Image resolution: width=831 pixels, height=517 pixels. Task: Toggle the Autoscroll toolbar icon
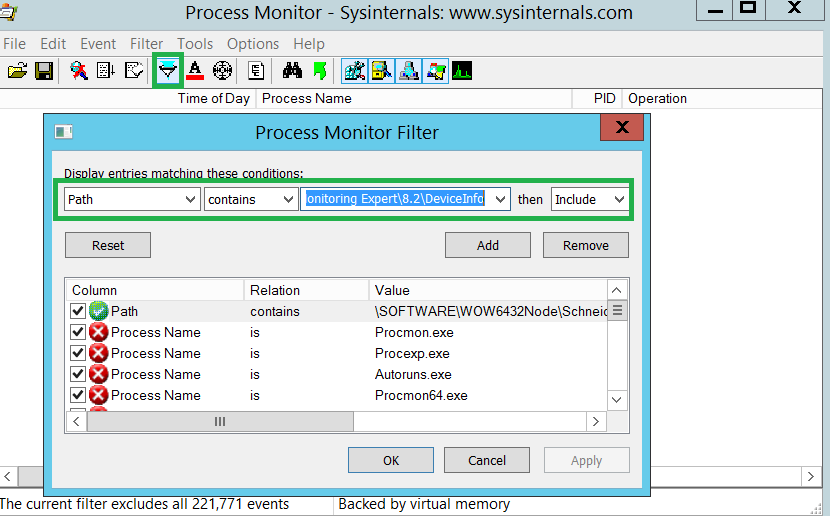106,70
